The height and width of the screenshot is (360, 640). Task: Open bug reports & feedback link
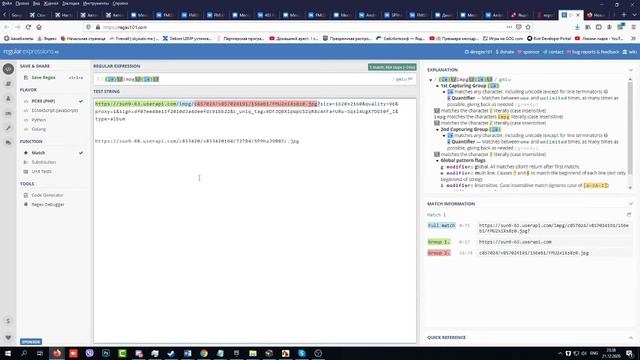click(593, 52)
